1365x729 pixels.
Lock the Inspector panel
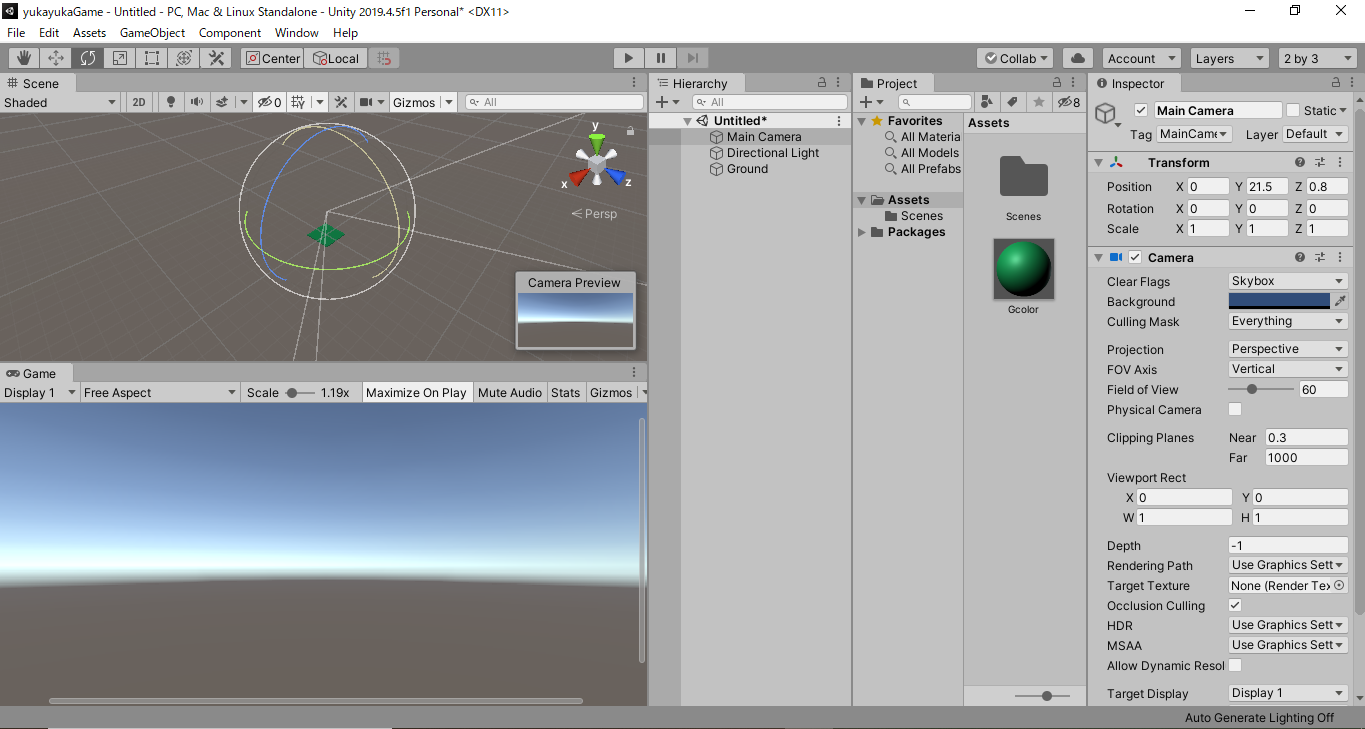[x=1336, y=83]
